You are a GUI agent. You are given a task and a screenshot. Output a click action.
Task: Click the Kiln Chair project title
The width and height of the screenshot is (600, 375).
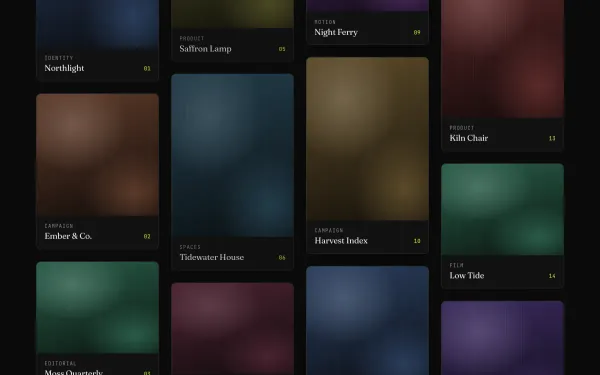click(x=469, y=138)
